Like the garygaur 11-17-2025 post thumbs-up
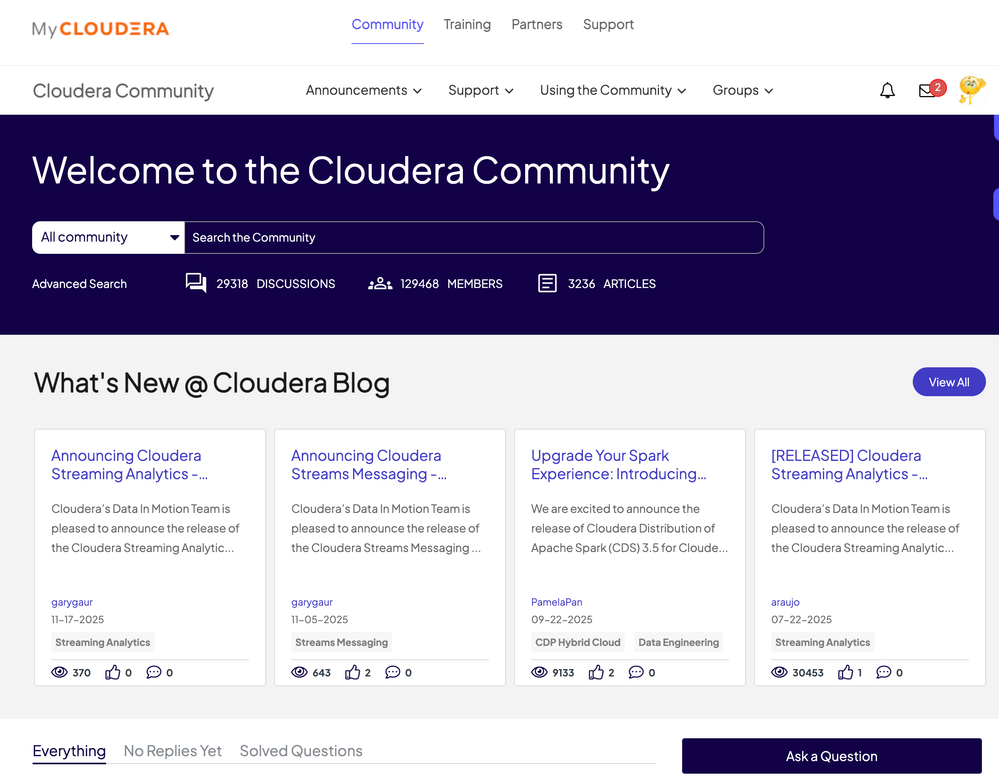 [x=113, y=672]
